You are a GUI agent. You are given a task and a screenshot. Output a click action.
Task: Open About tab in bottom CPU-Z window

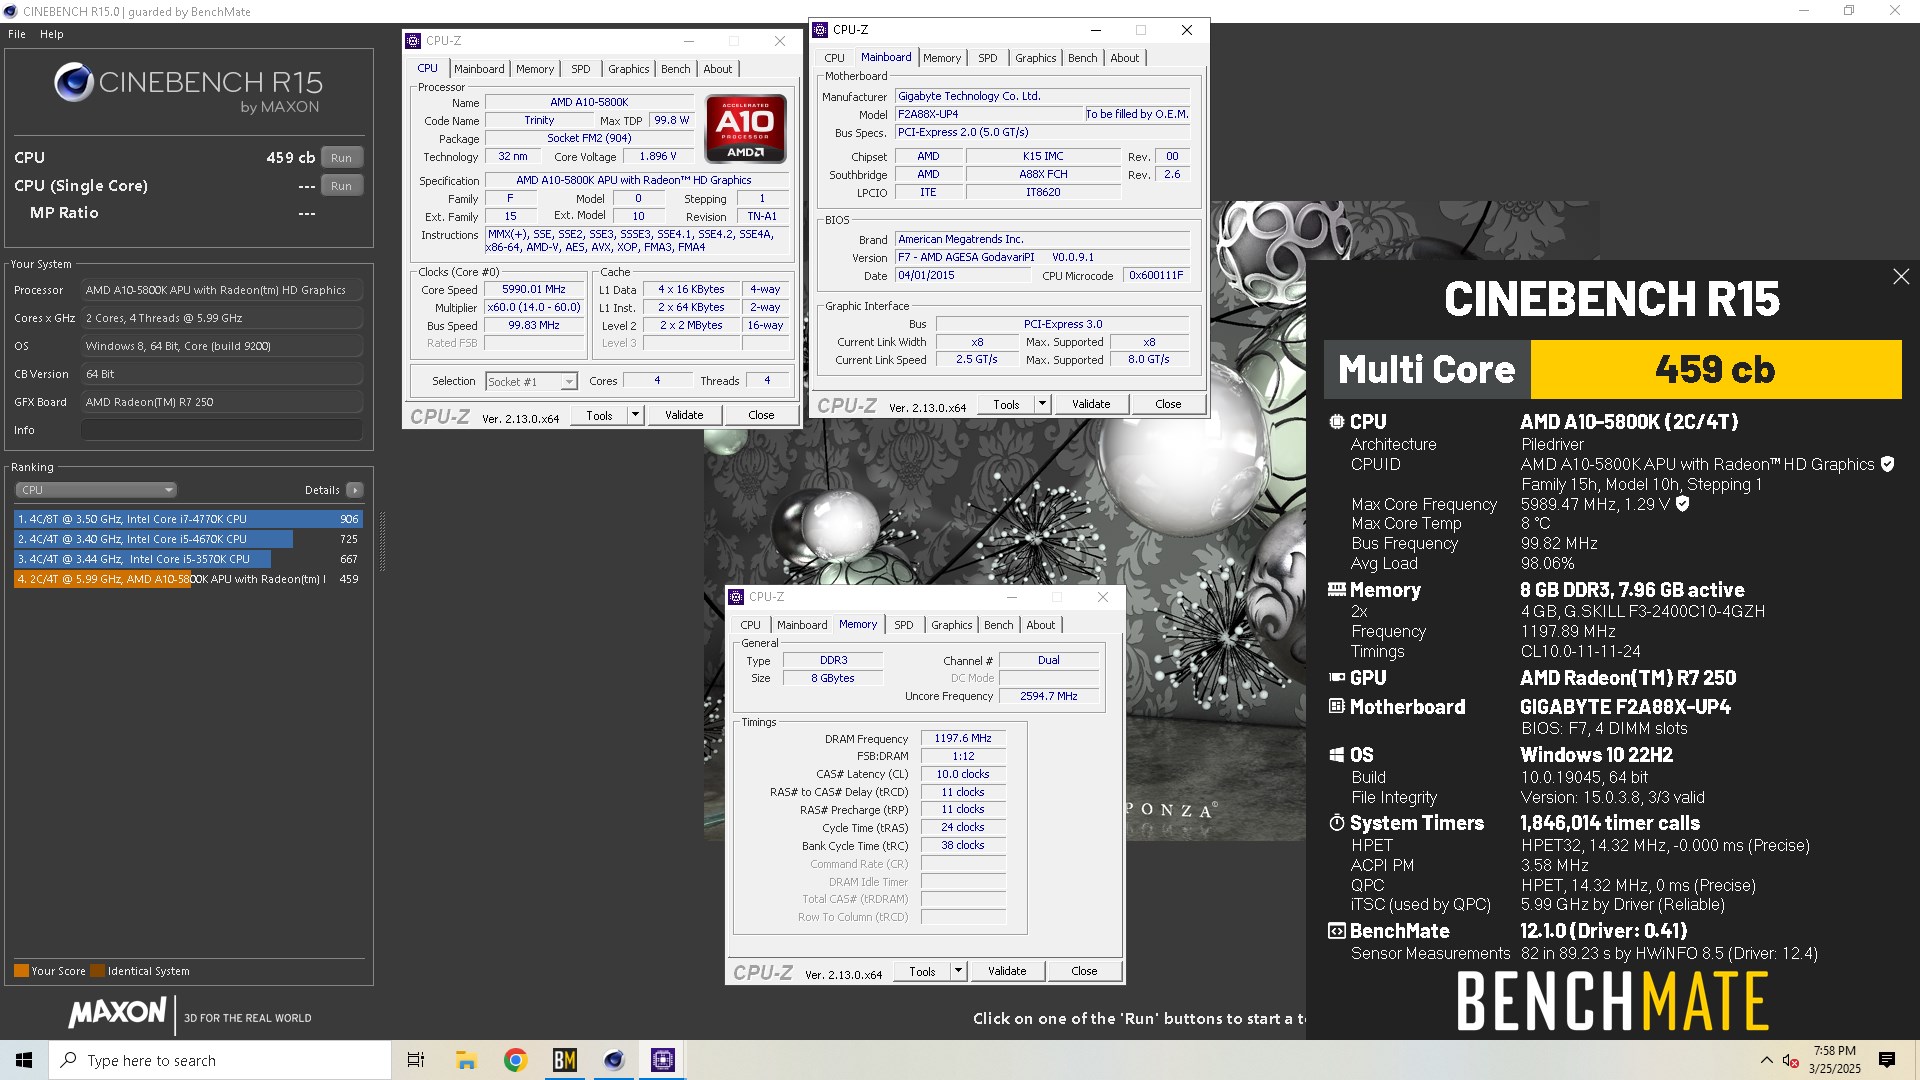pyautogui.click(x=1041, y=625)
